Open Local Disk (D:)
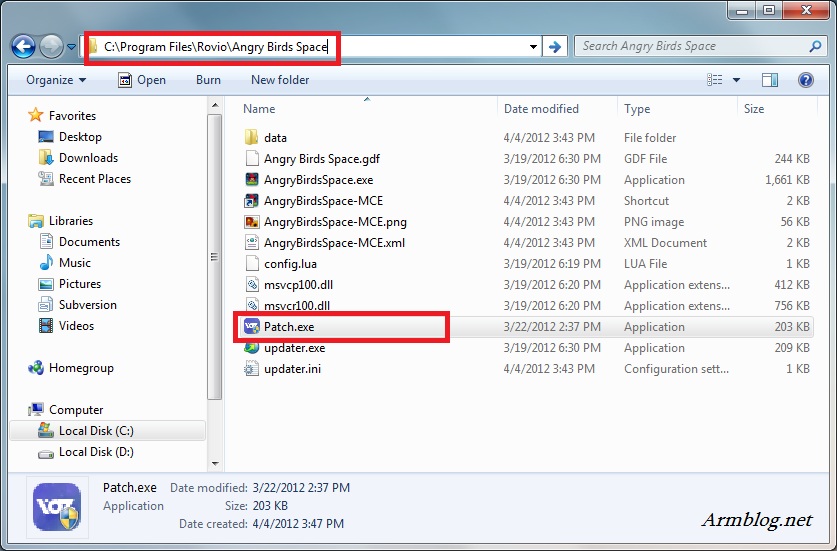Image resolution: width=837 pixels, height=551 pixels. coord(96,452)
